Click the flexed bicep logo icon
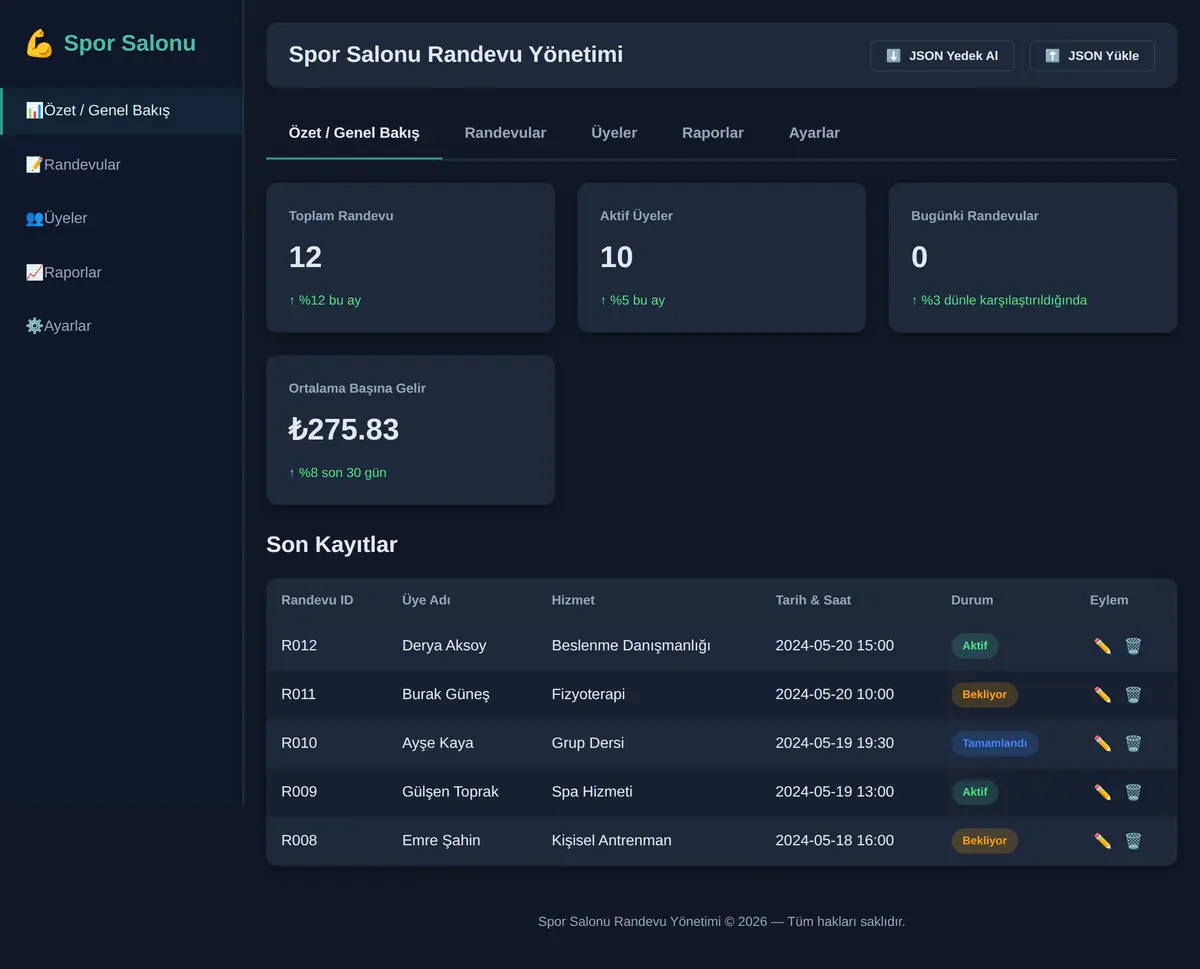 (39, 43)
